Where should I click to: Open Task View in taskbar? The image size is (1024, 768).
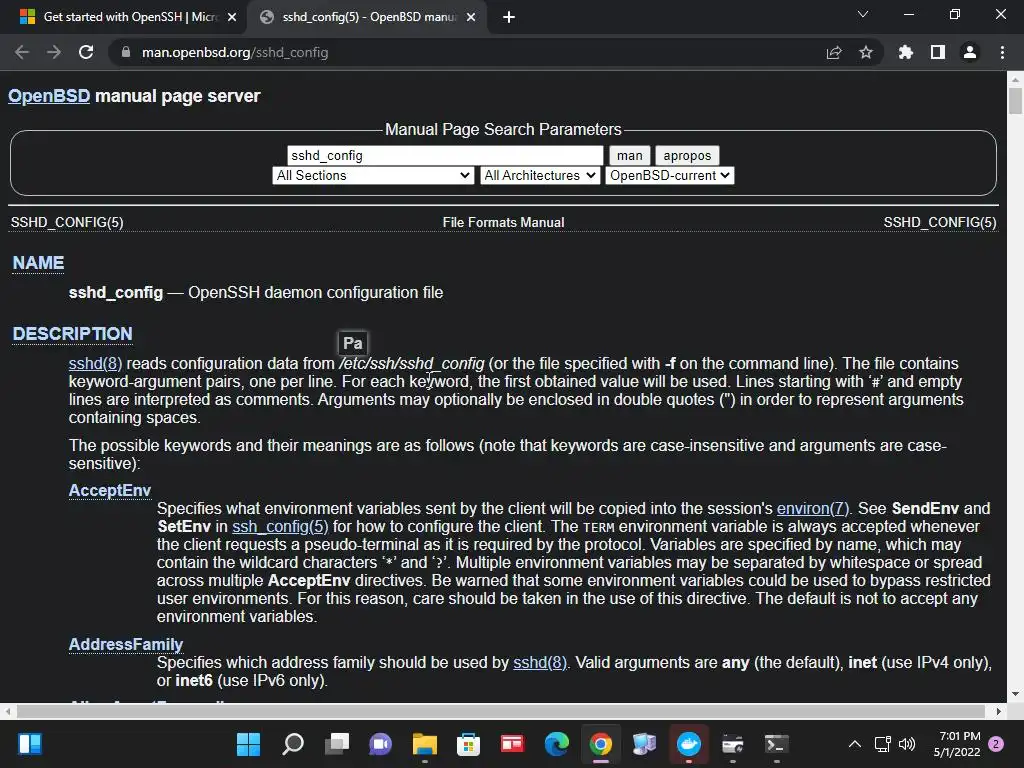point(337,744)
